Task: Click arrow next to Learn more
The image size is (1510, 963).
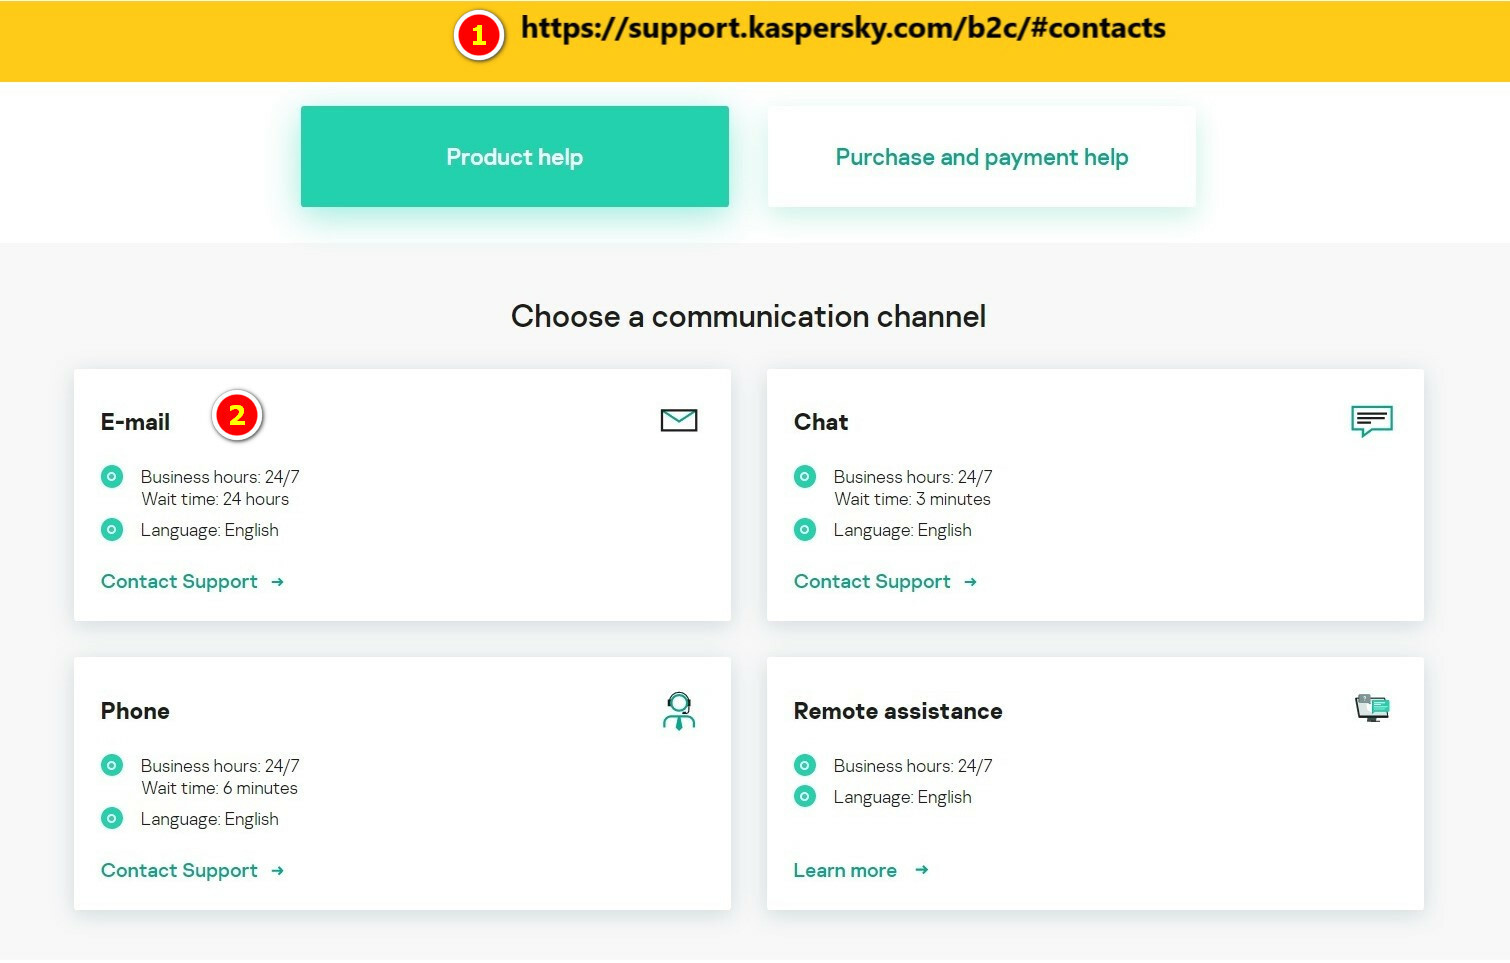Action: point(922,871)
